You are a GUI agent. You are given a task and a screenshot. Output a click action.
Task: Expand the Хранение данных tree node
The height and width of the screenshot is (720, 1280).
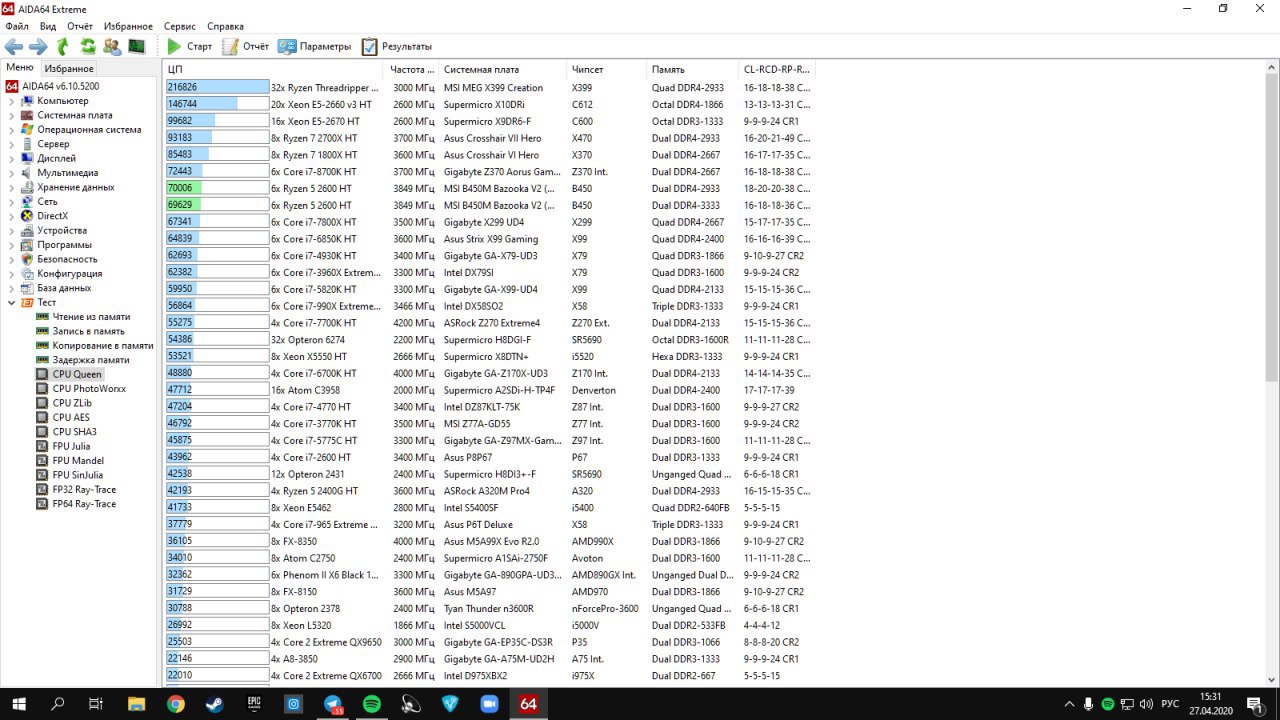(11, 187)
